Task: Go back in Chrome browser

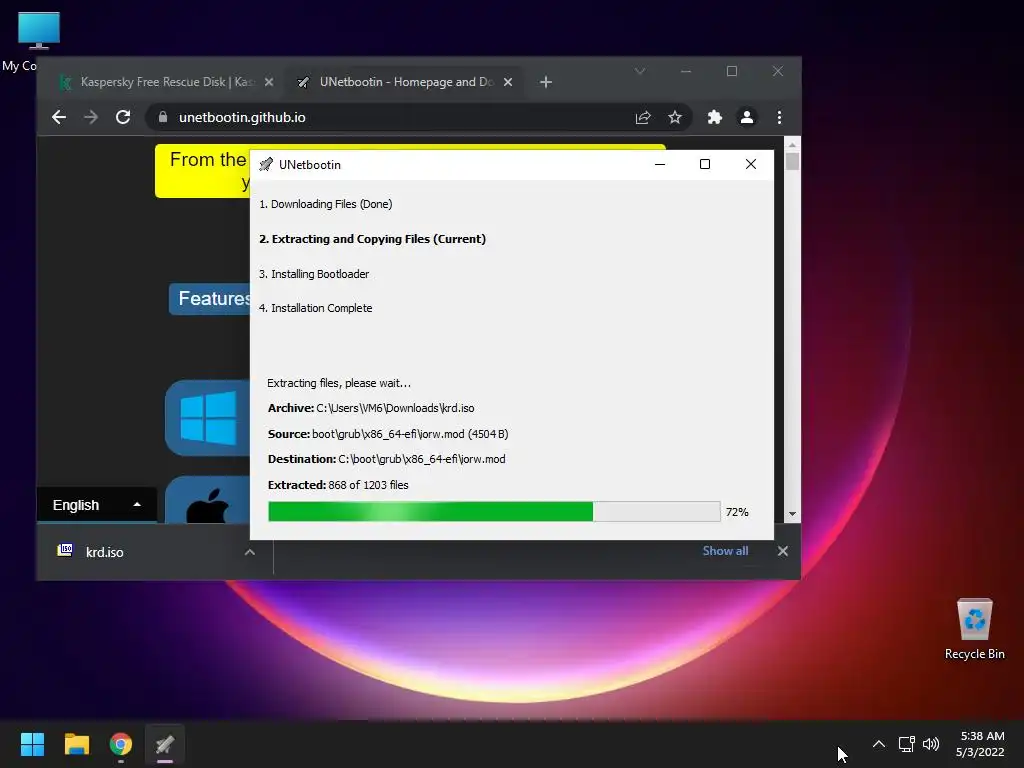Action: 59,118
